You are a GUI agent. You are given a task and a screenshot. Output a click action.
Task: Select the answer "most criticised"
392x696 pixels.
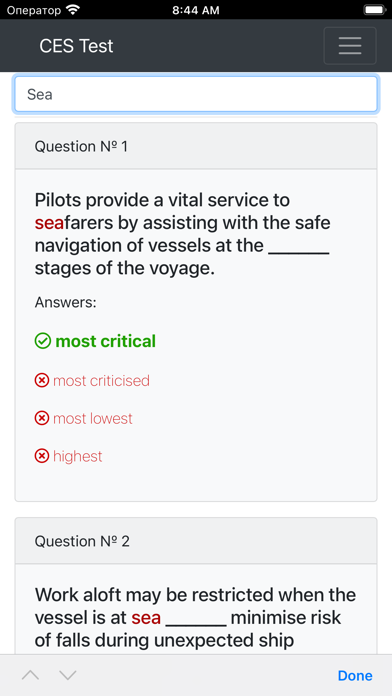click(x=101, y=380)
